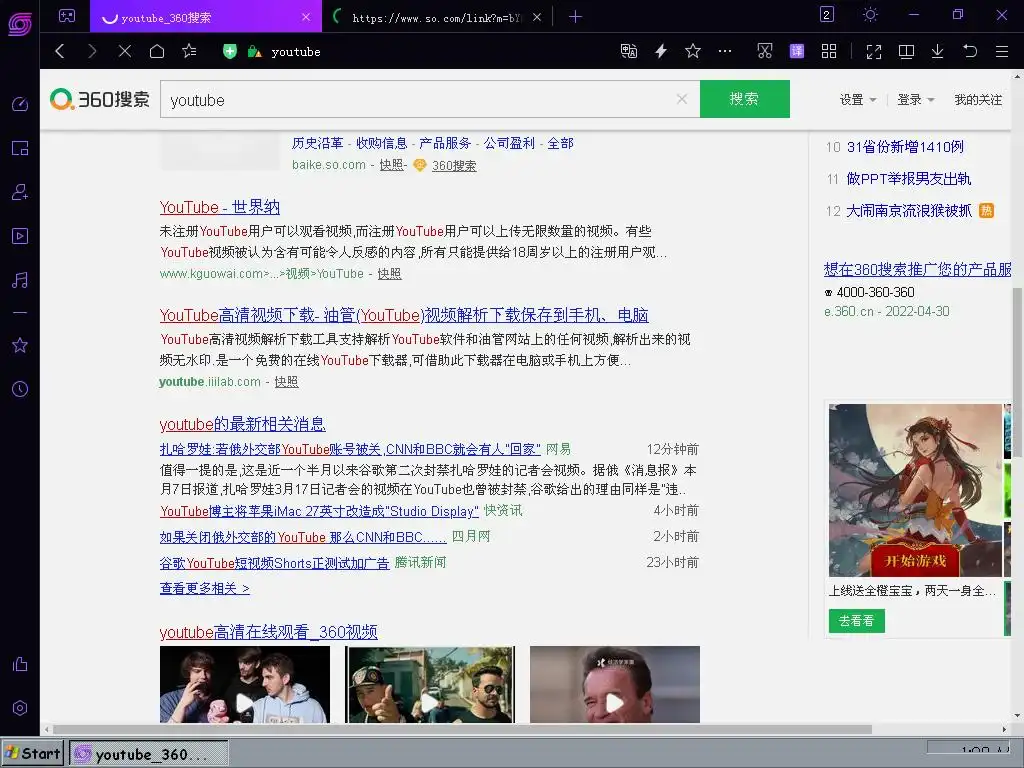Play the third video thumbnail with older man
The width and height of the screenshot is (1024, 768).
pyautogui.click(x=615, y=684)
